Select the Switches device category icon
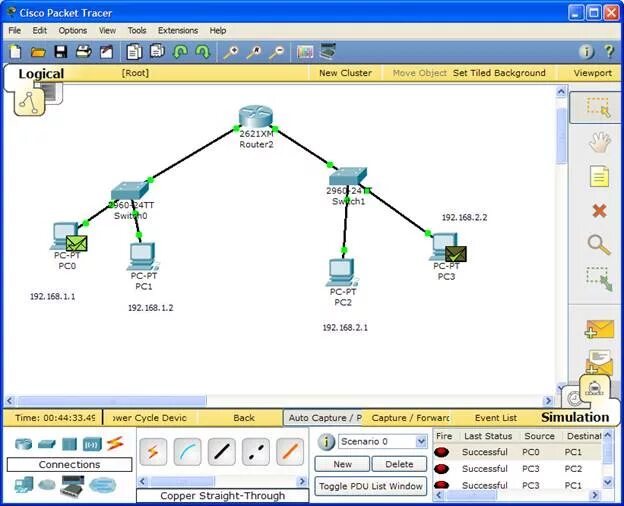This screenshot has width=624, height=506. tap(47, 444)
